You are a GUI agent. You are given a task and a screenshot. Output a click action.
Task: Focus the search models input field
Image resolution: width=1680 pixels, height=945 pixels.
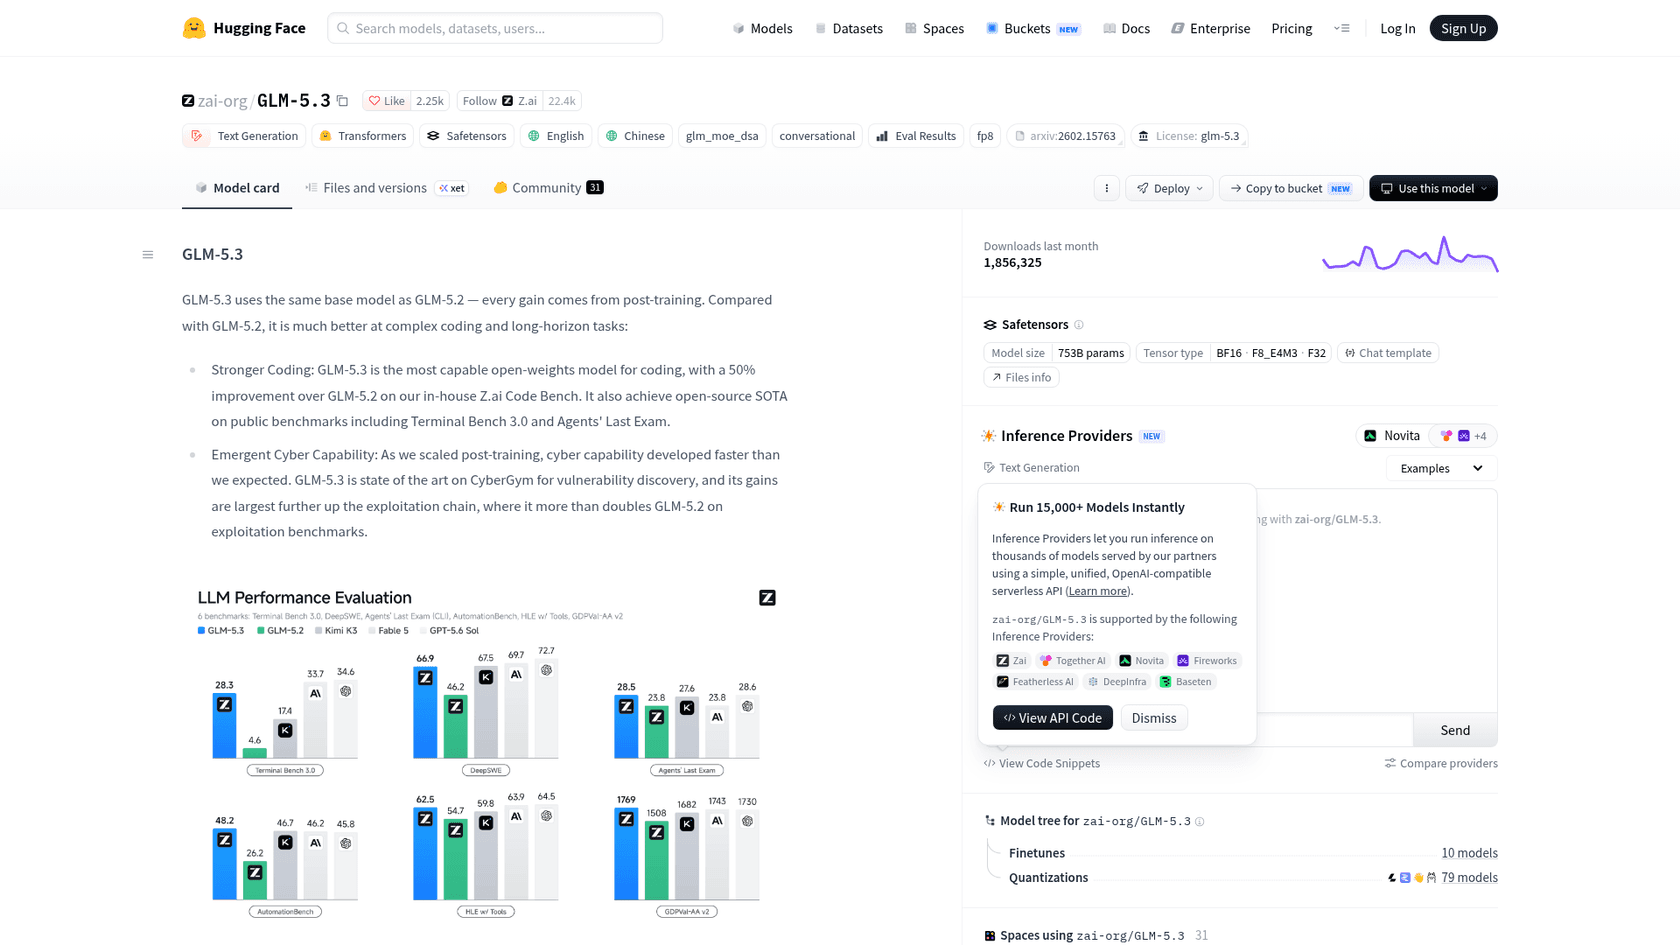495,28
